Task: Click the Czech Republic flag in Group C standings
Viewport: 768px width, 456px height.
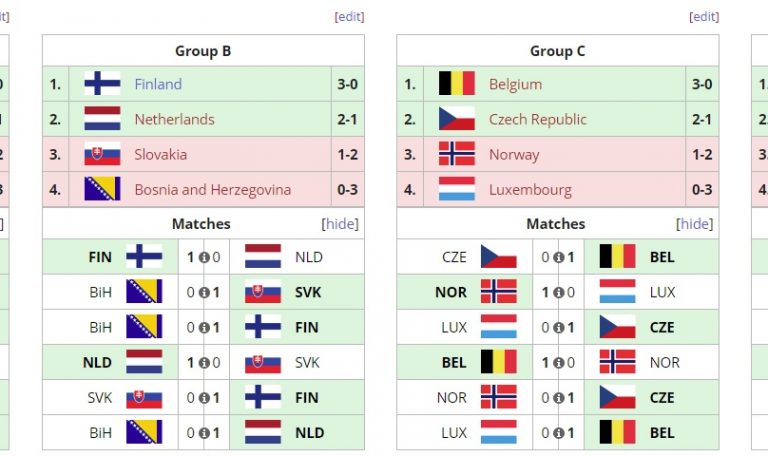Action: tap(457, 119)
